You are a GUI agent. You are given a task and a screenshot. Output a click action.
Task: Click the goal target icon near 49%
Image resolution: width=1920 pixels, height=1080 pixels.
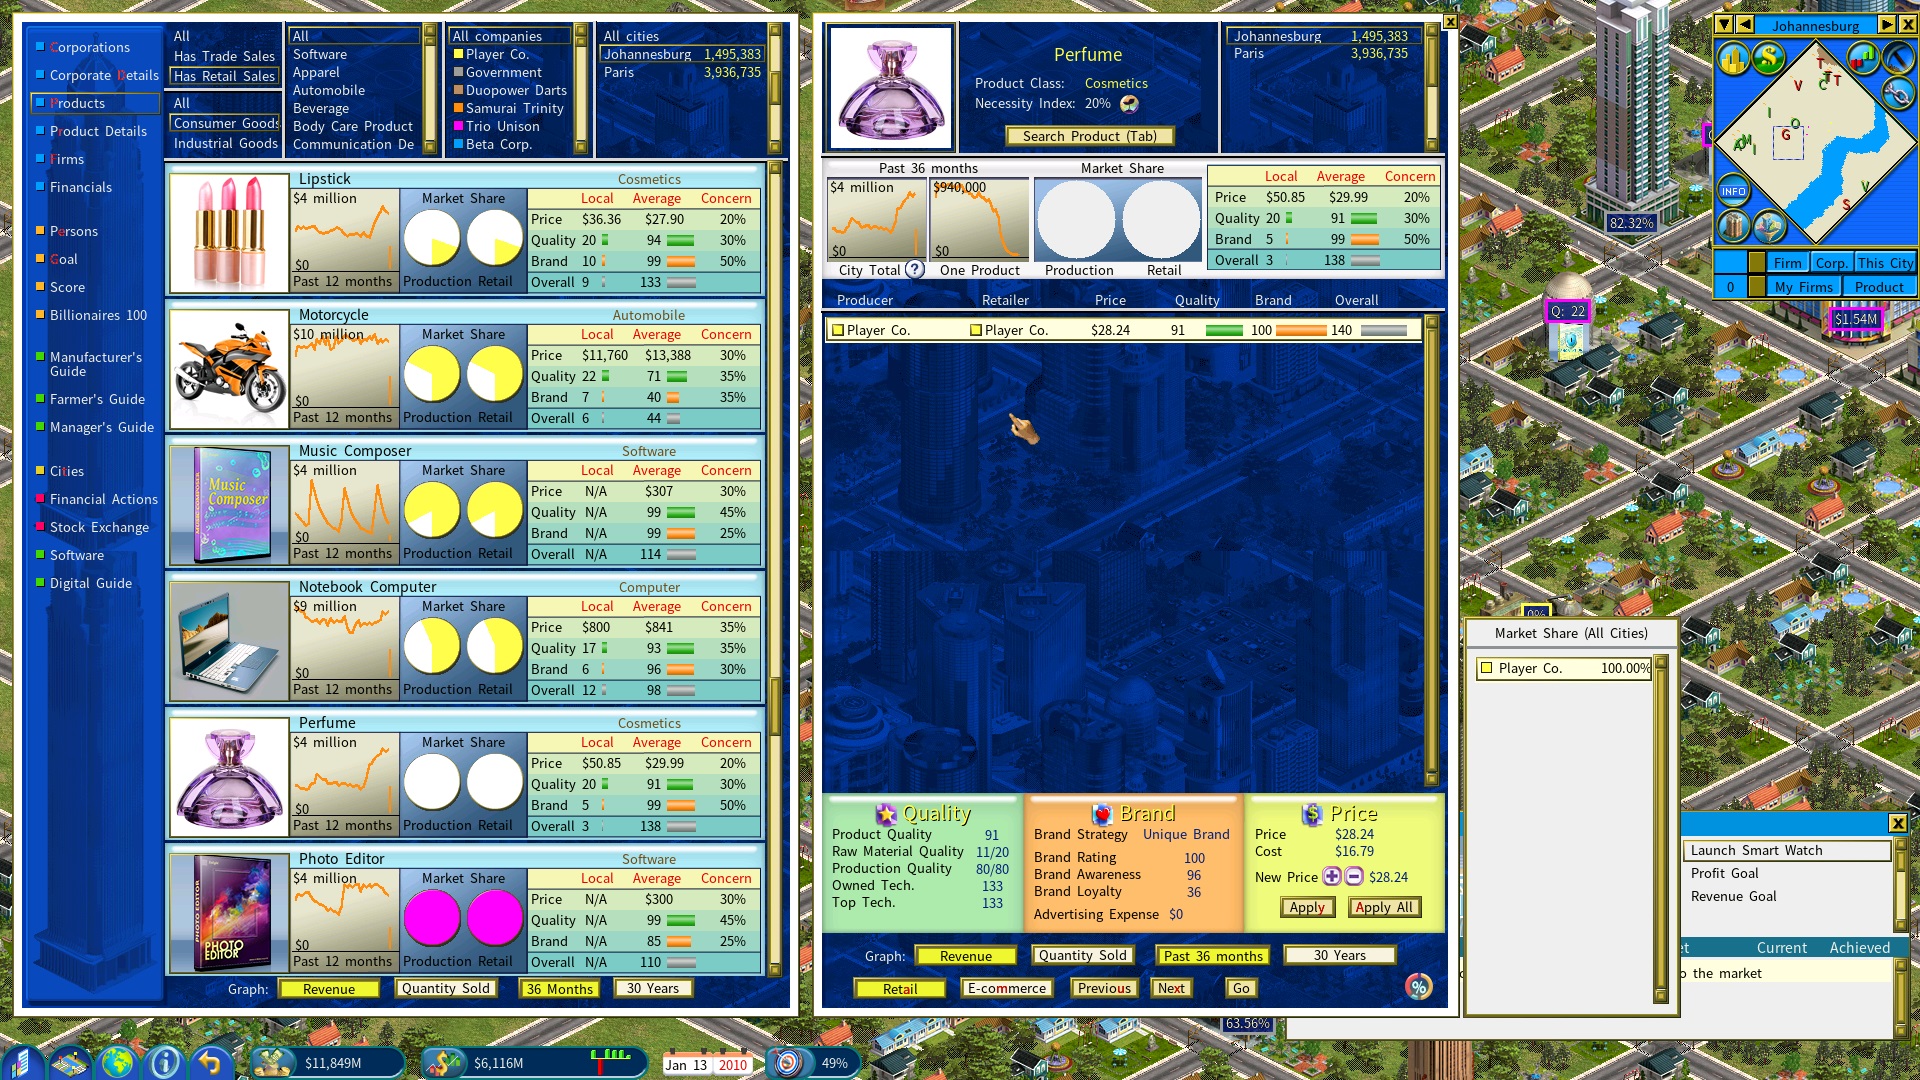click(x=789, y=1062)
